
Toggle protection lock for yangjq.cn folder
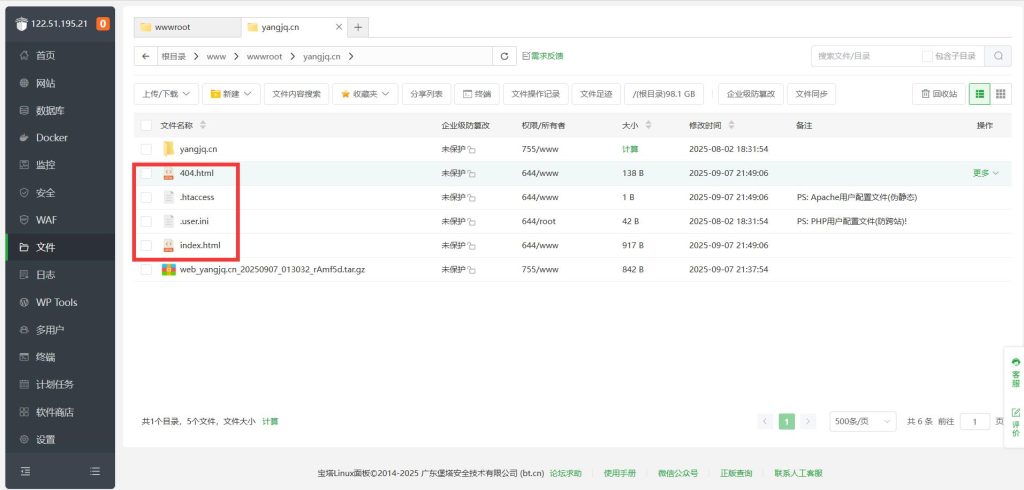tap(472, 150)
